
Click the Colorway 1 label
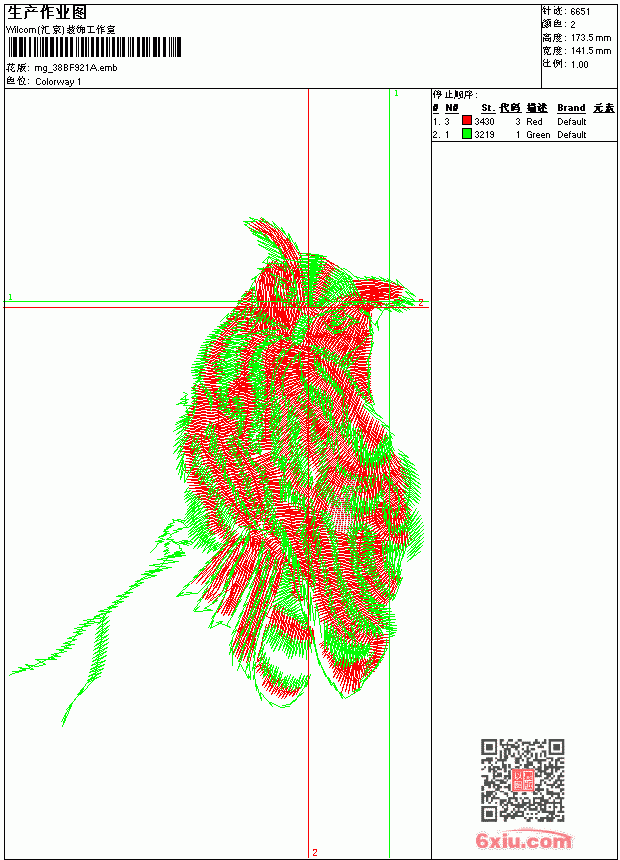tap(58, 82)
